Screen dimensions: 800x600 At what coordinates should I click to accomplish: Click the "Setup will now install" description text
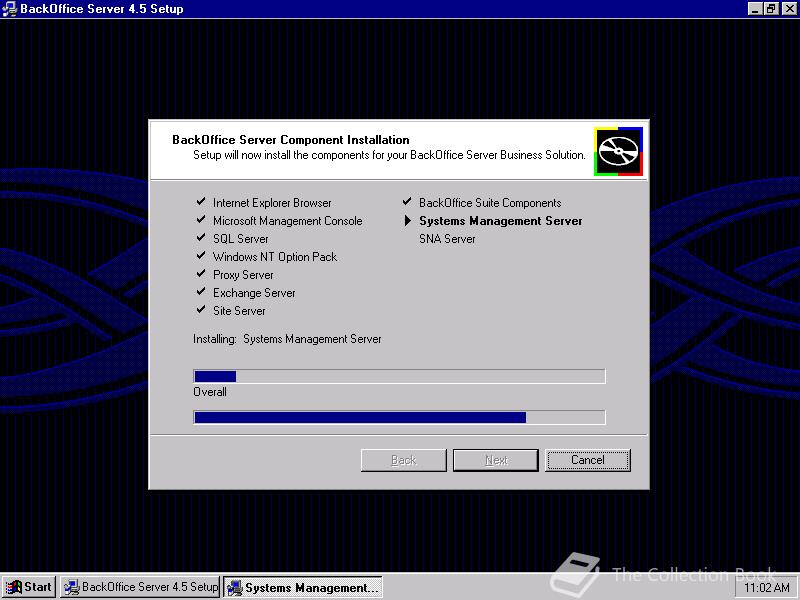(389, 155)
